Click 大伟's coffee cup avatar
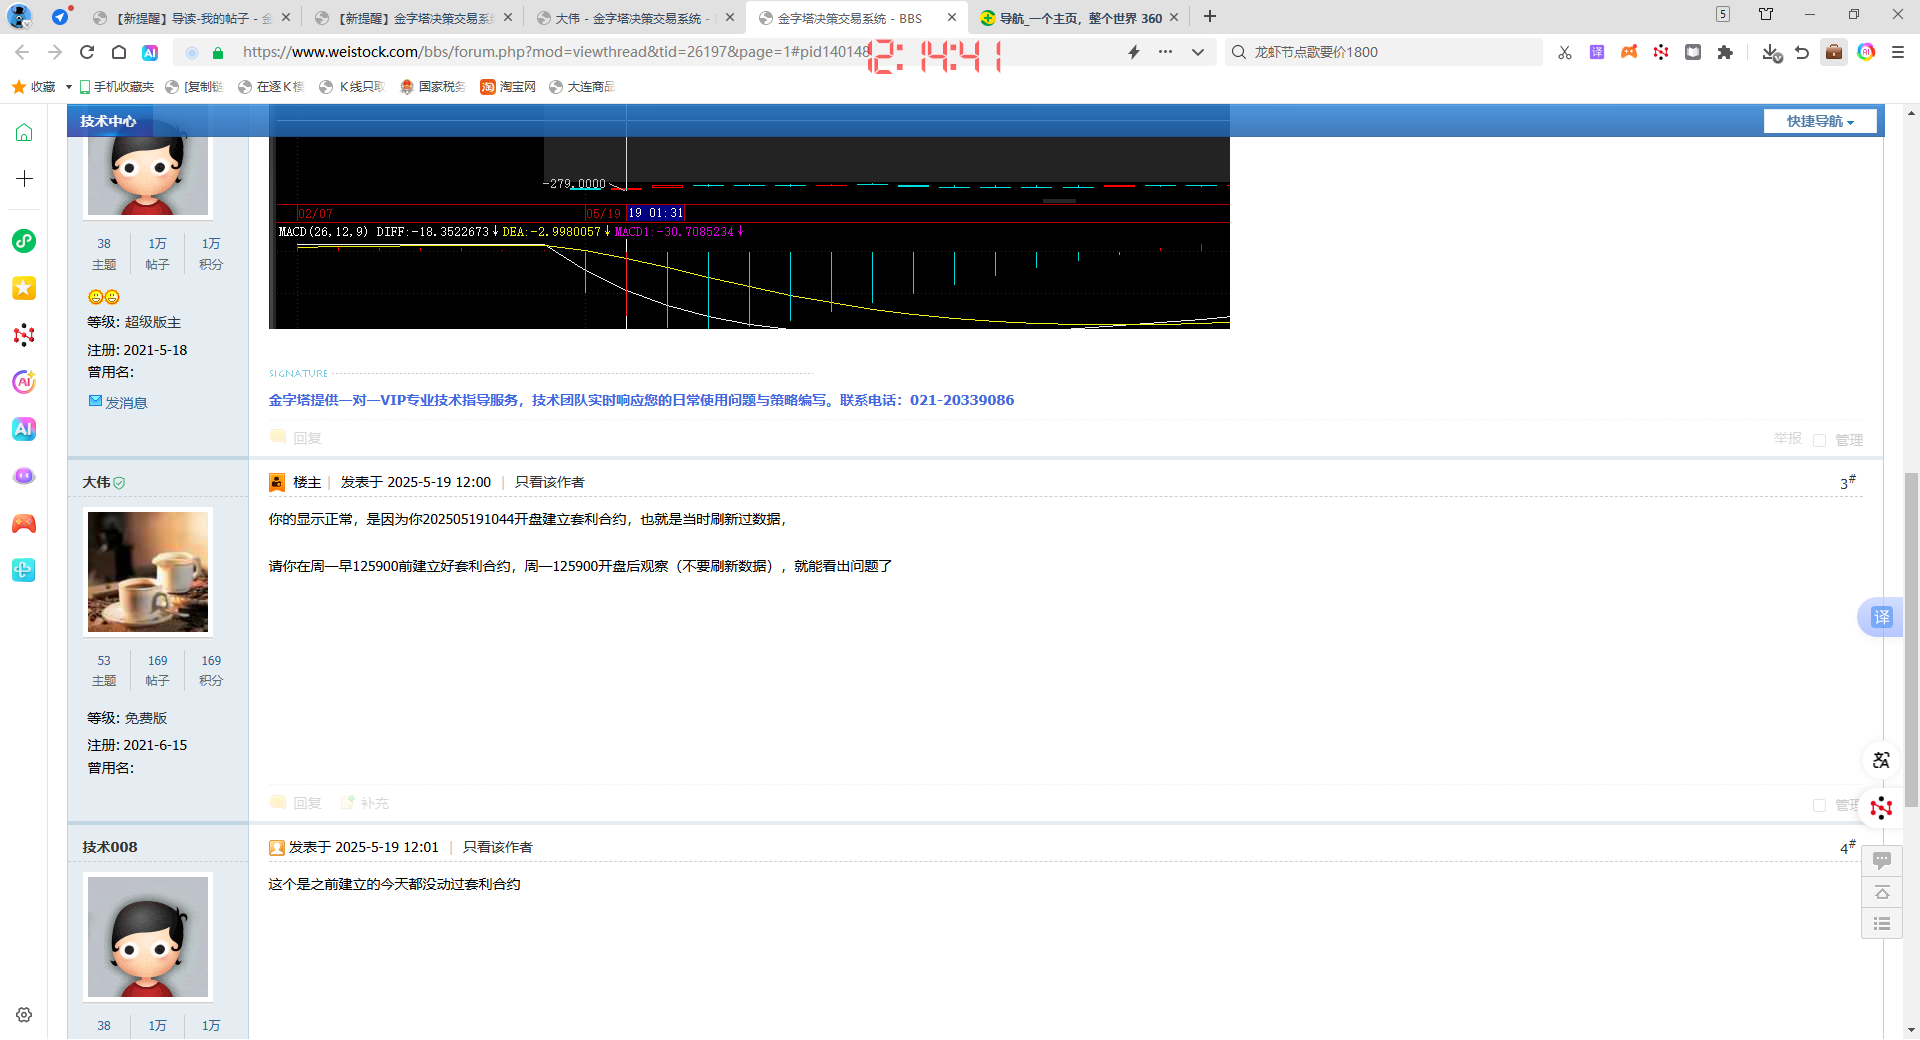The width and height of the screenshot is (1920, 1040). pos(148,572)
